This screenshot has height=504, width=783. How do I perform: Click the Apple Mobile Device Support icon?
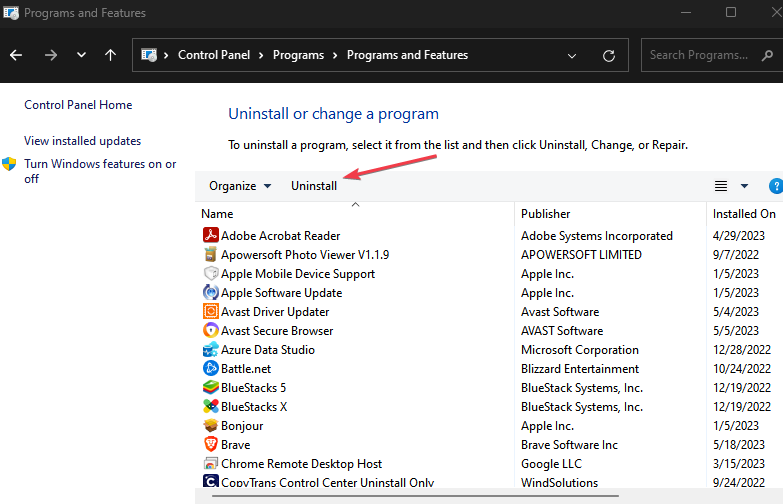point(211,273)
